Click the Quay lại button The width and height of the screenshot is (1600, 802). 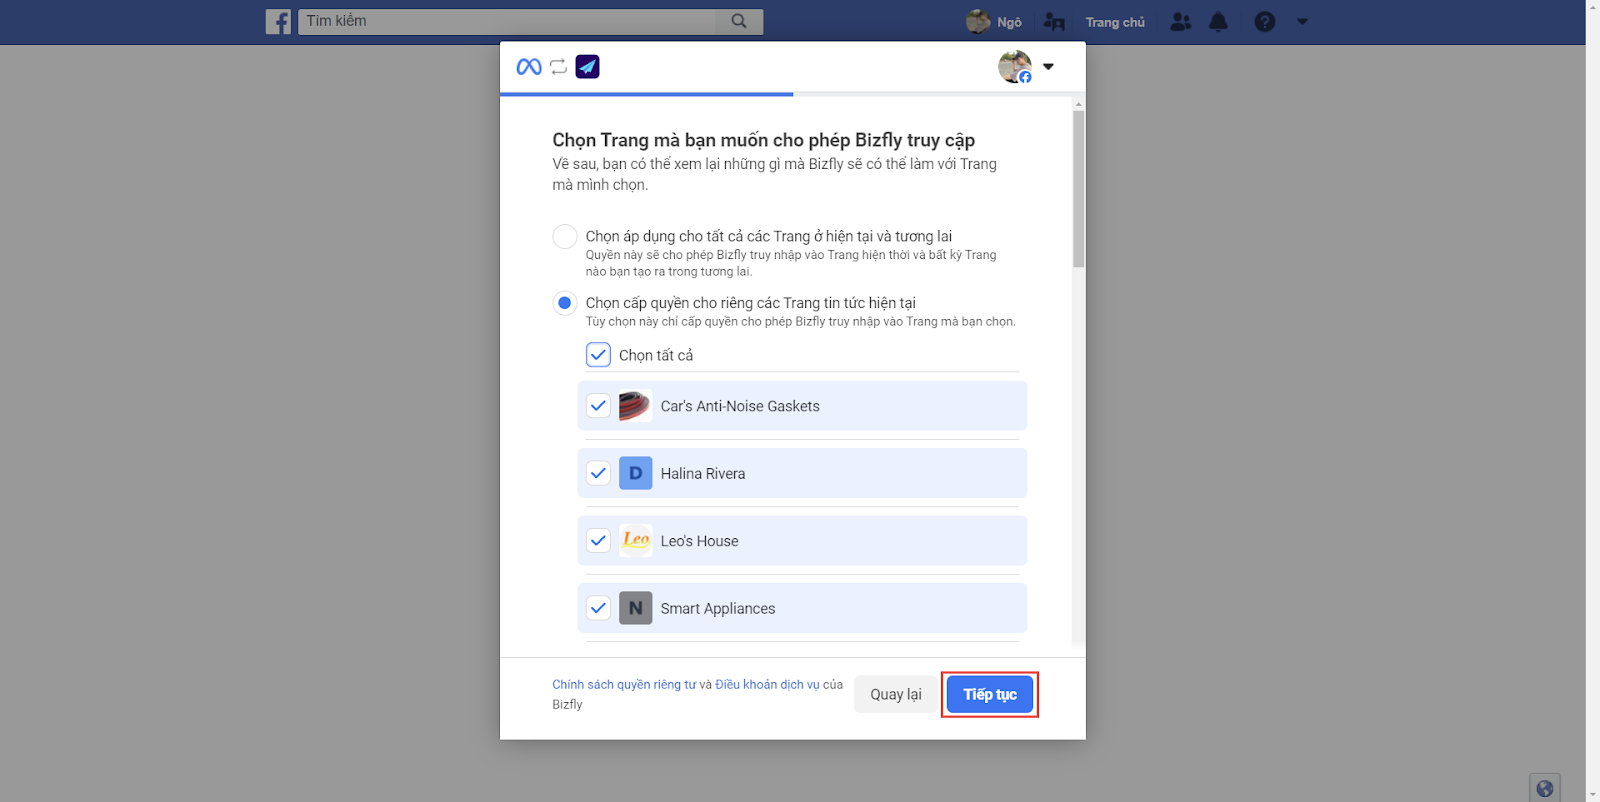[896, 694]
